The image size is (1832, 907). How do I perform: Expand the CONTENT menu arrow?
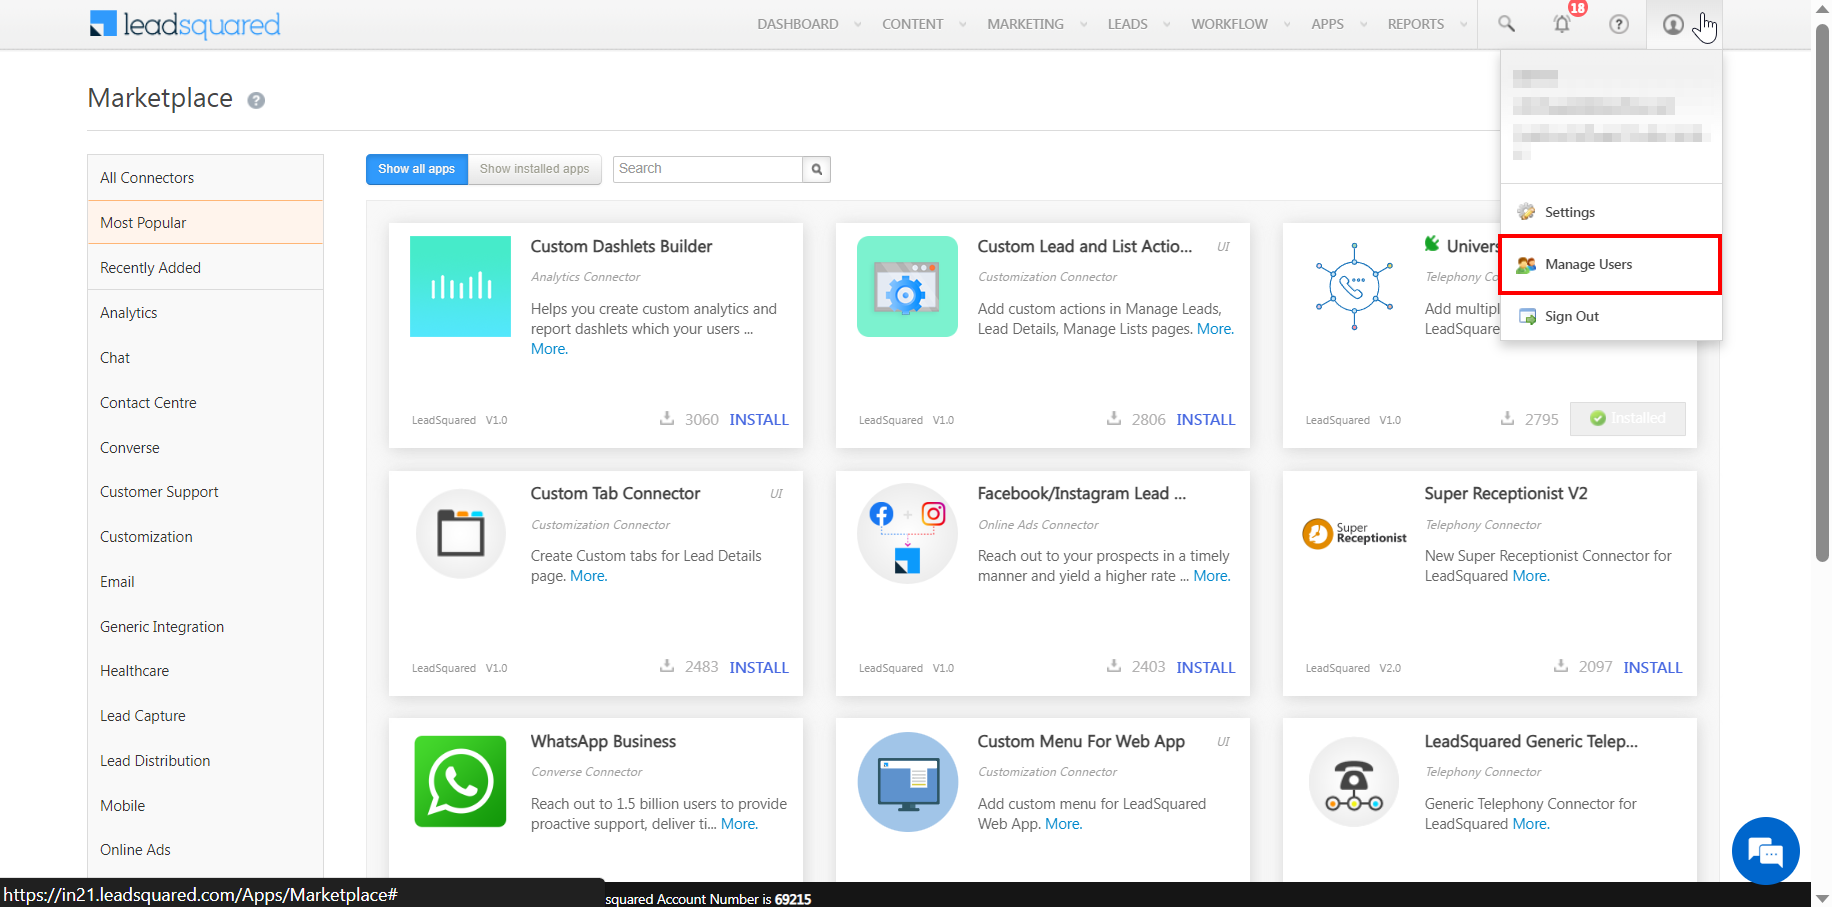pyautogui.click(x=963, y=25)
